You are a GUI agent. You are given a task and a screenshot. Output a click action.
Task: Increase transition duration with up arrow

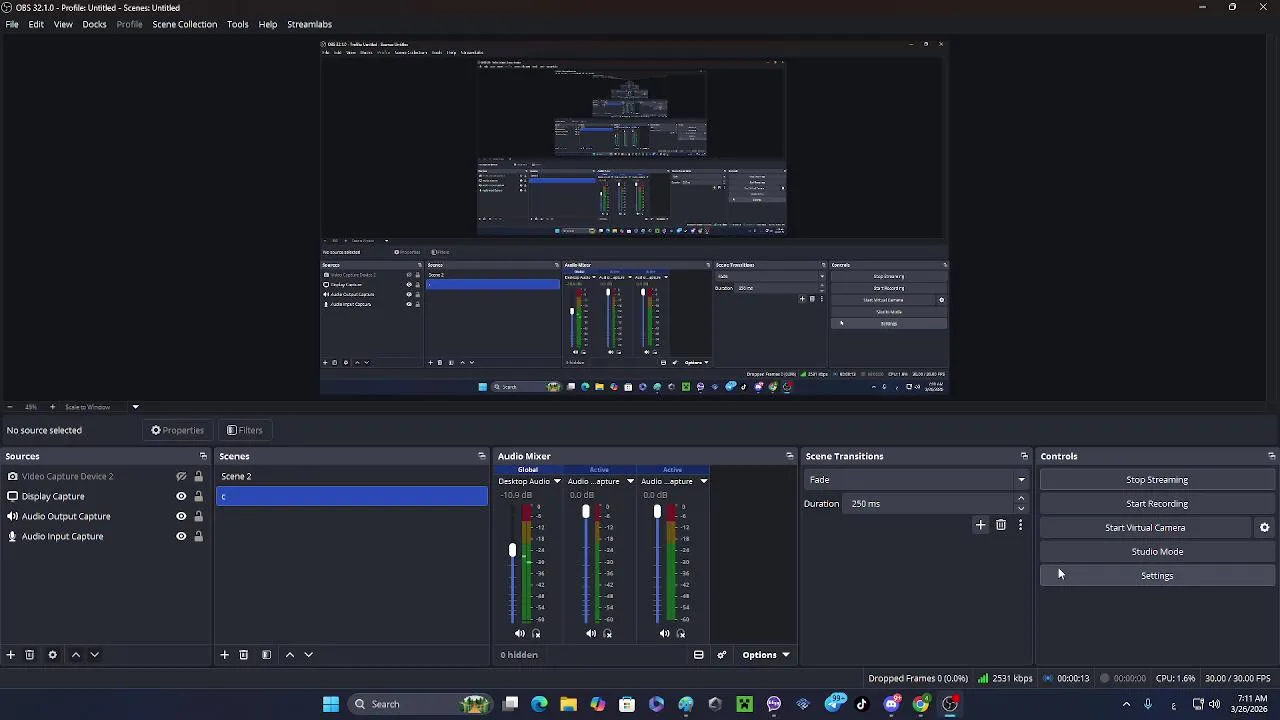point(1021,499)
